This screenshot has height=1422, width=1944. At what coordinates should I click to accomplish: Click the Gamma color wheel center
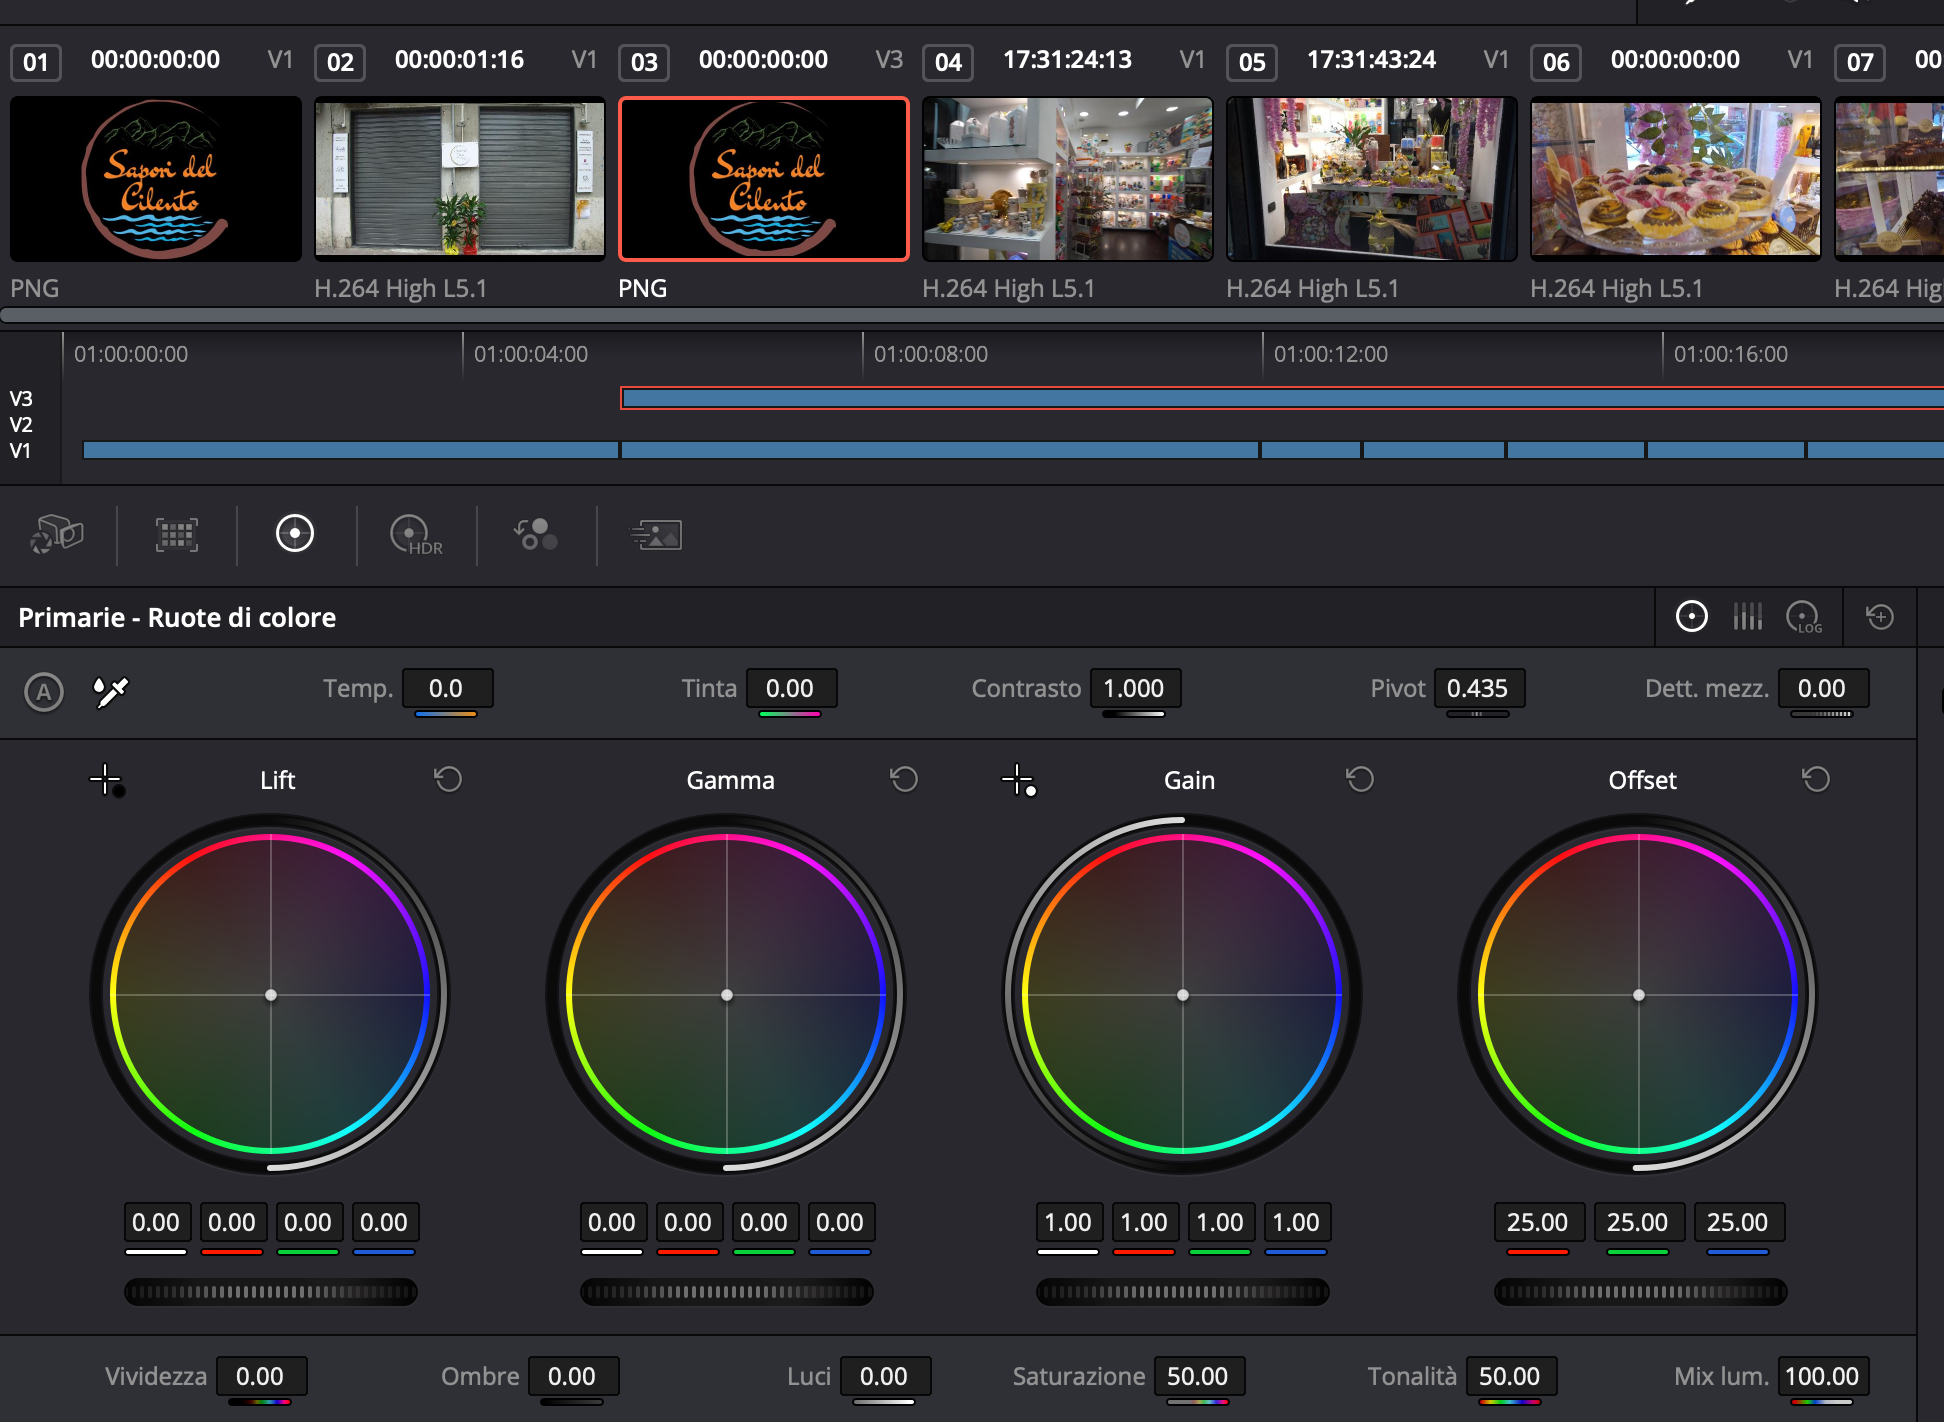coord(727,995)
